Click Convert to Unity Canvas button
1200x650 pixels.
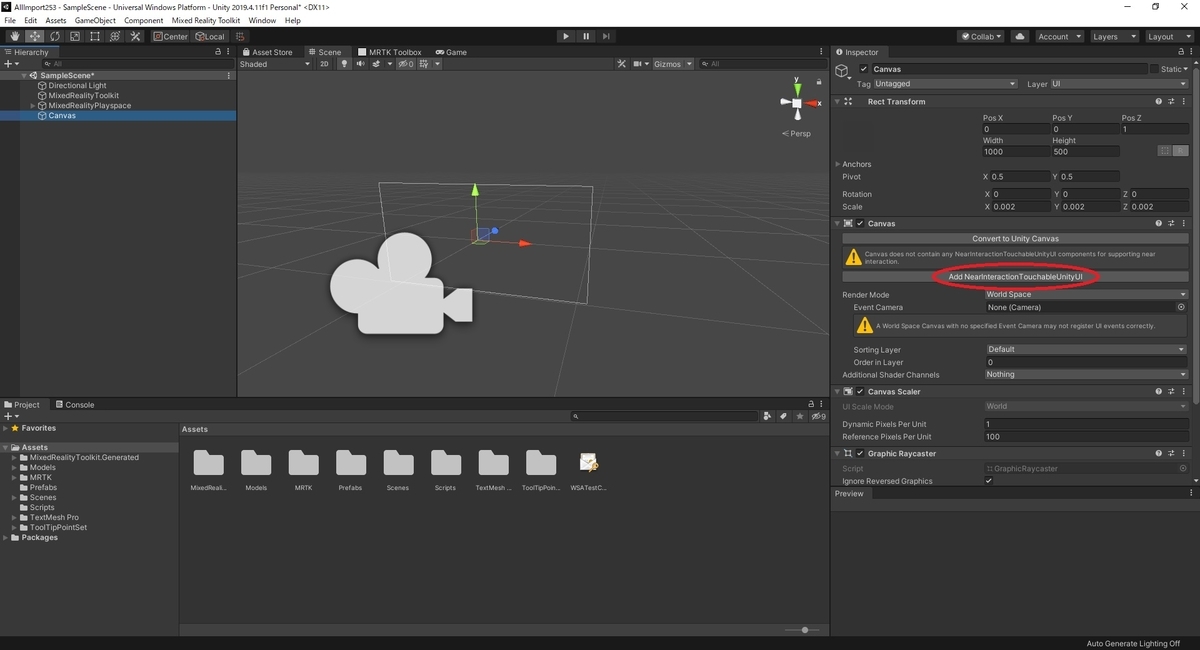[x=1015, y=239]
